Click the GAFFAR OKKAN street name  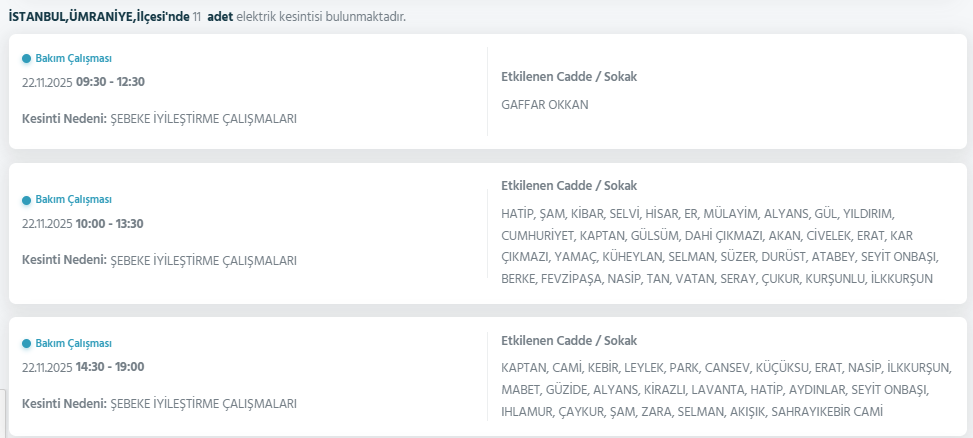coord(544,105)
